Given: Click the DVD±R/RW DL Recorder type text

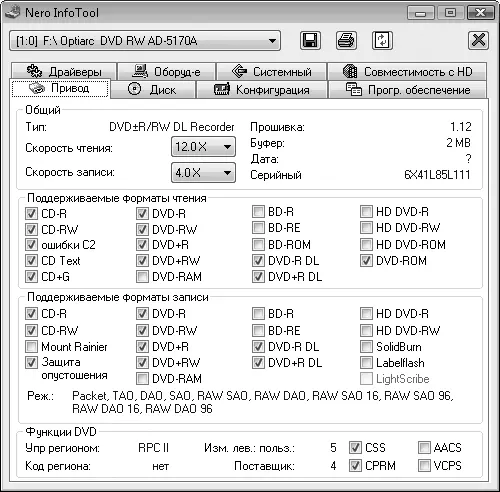Looking at the screenshot, I should pyautogui.click(x=172, y=127).
